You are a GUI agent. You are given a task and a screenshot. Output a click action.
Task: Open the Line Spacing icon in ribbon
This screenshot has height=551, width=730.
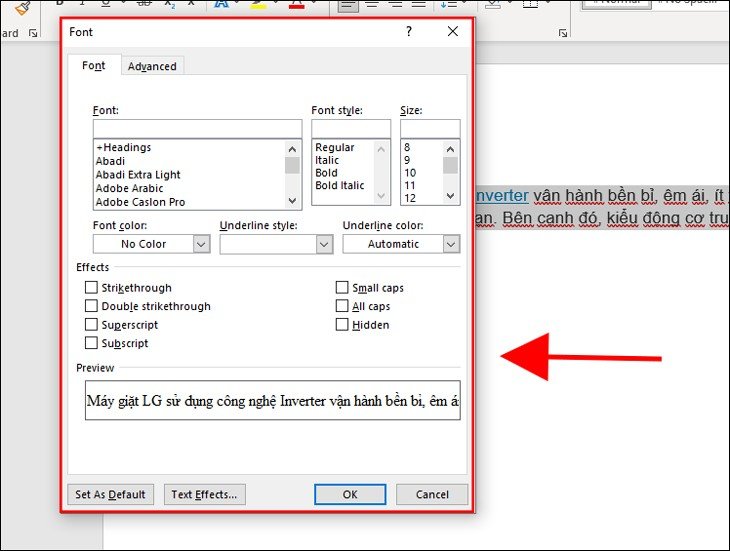(449, 5)
